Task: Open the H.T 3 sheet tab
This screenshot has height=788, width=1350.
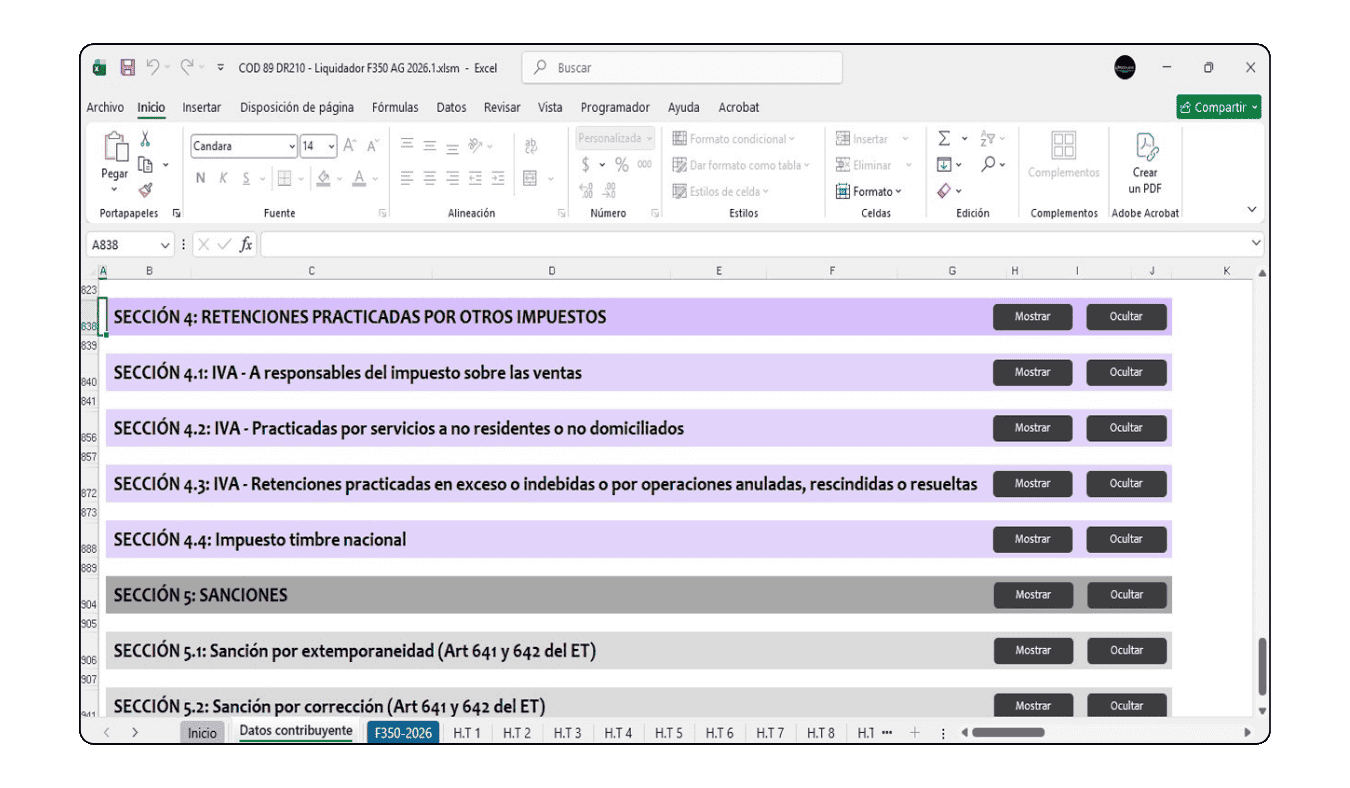Action: pos(567,733)
